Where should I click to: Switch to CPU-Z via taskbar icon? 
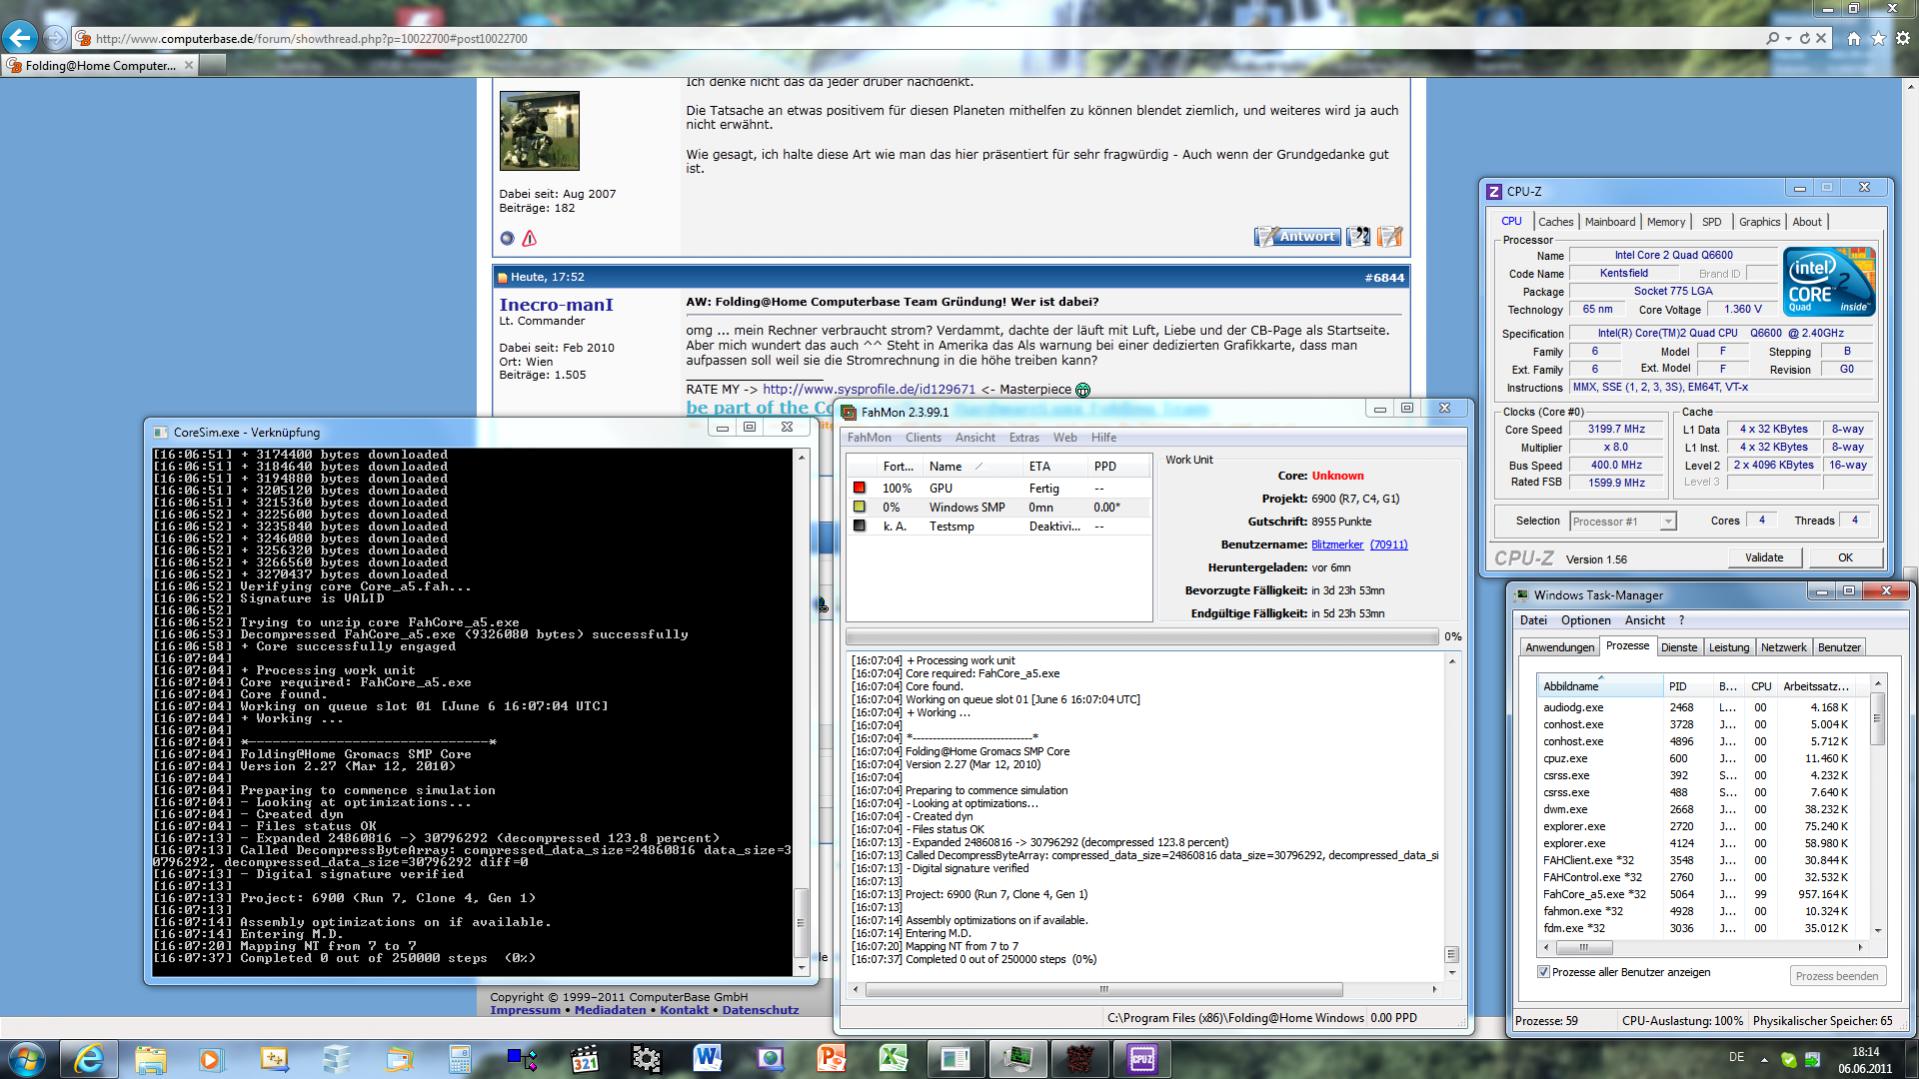(x=1141, y=1059)
